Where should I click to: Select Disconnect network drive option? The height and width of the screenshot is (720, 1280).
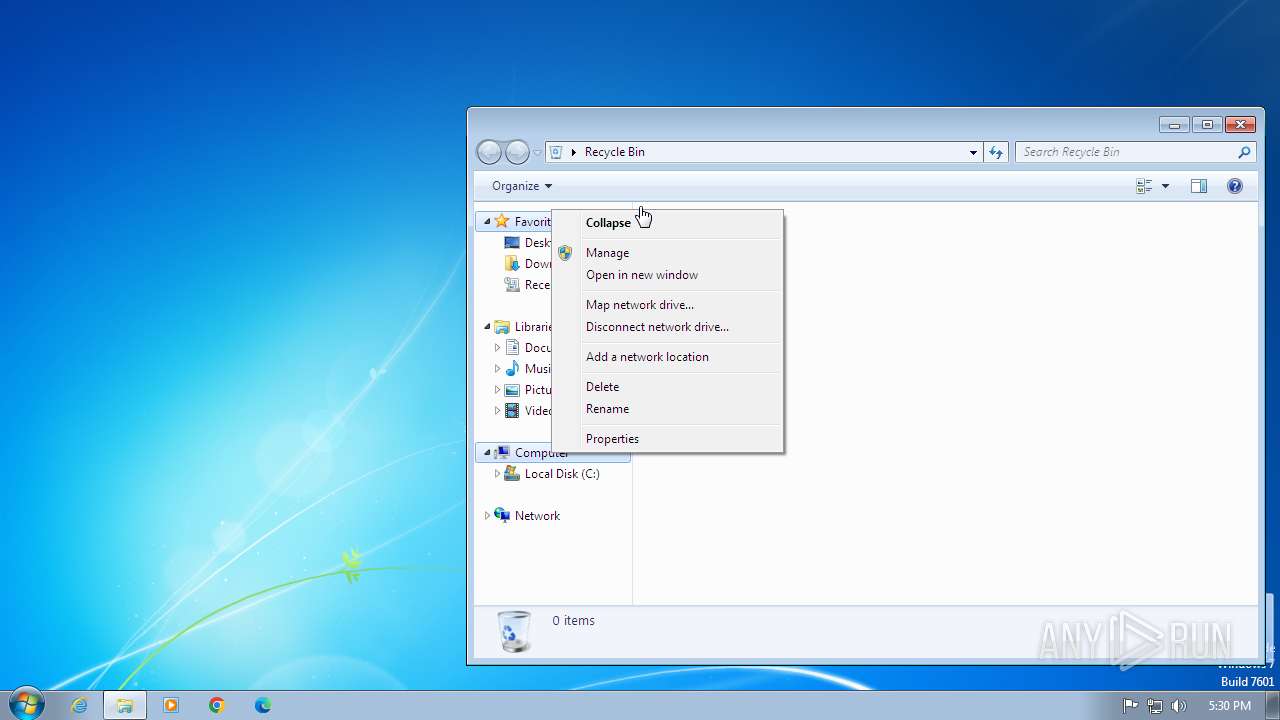(667, 327)
